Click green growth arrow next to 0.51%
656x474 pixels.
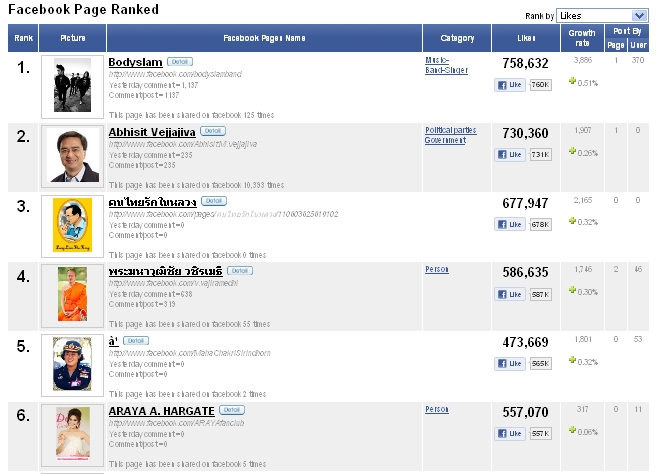572,81
